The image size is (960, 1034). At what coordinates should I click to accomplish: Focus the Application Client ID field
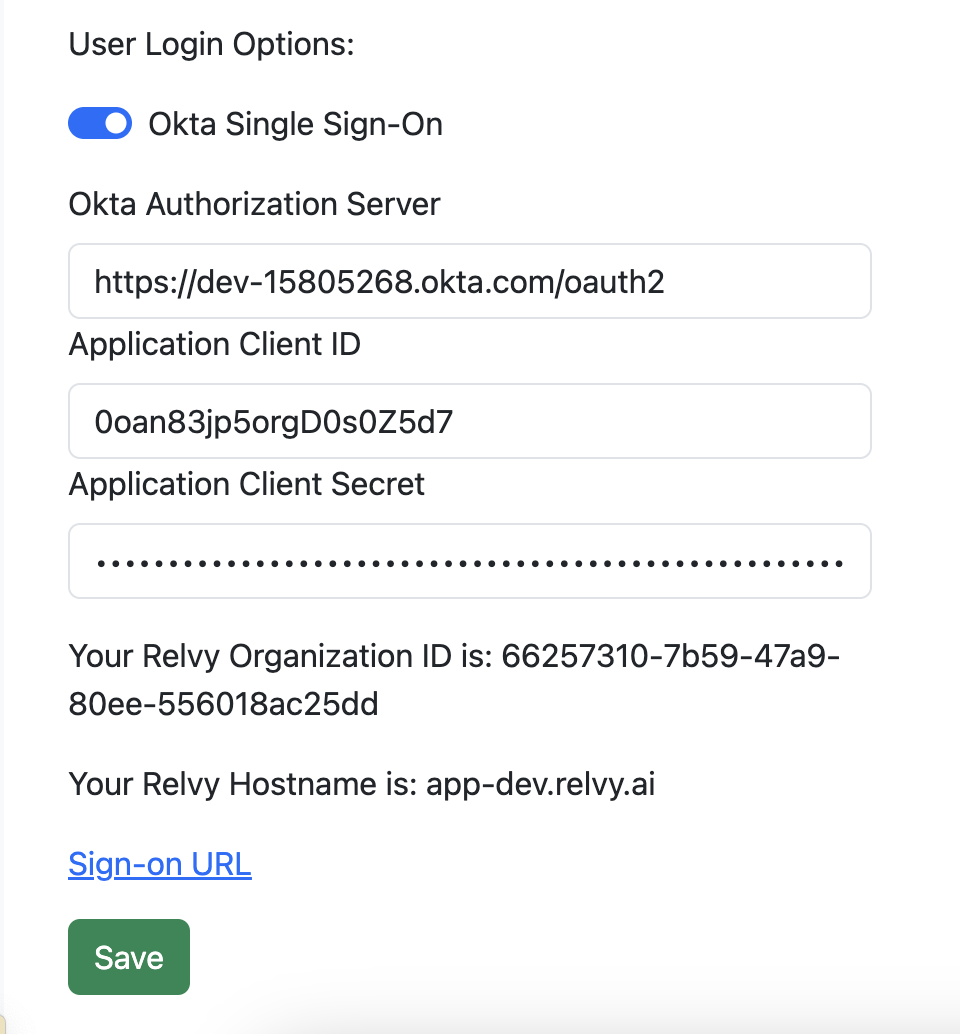tap(470, 421)
